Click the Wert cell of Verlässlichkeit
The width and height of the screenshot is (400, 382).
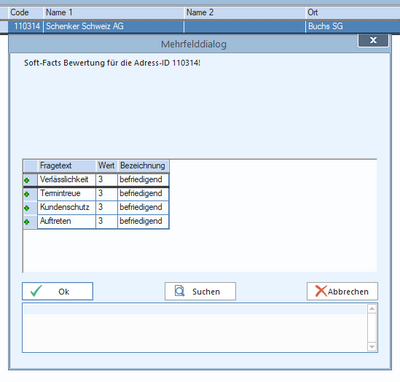click(x=107, y=180)
